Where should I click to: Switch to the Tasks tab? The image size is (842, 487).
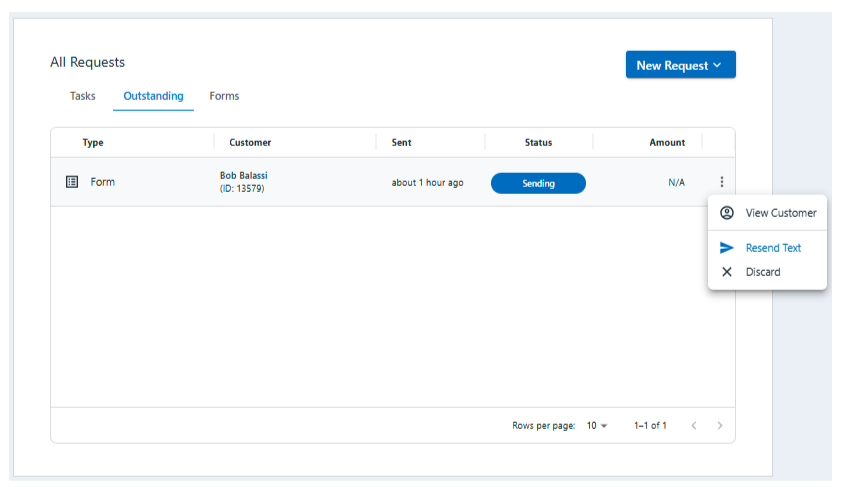coord(83,96)
